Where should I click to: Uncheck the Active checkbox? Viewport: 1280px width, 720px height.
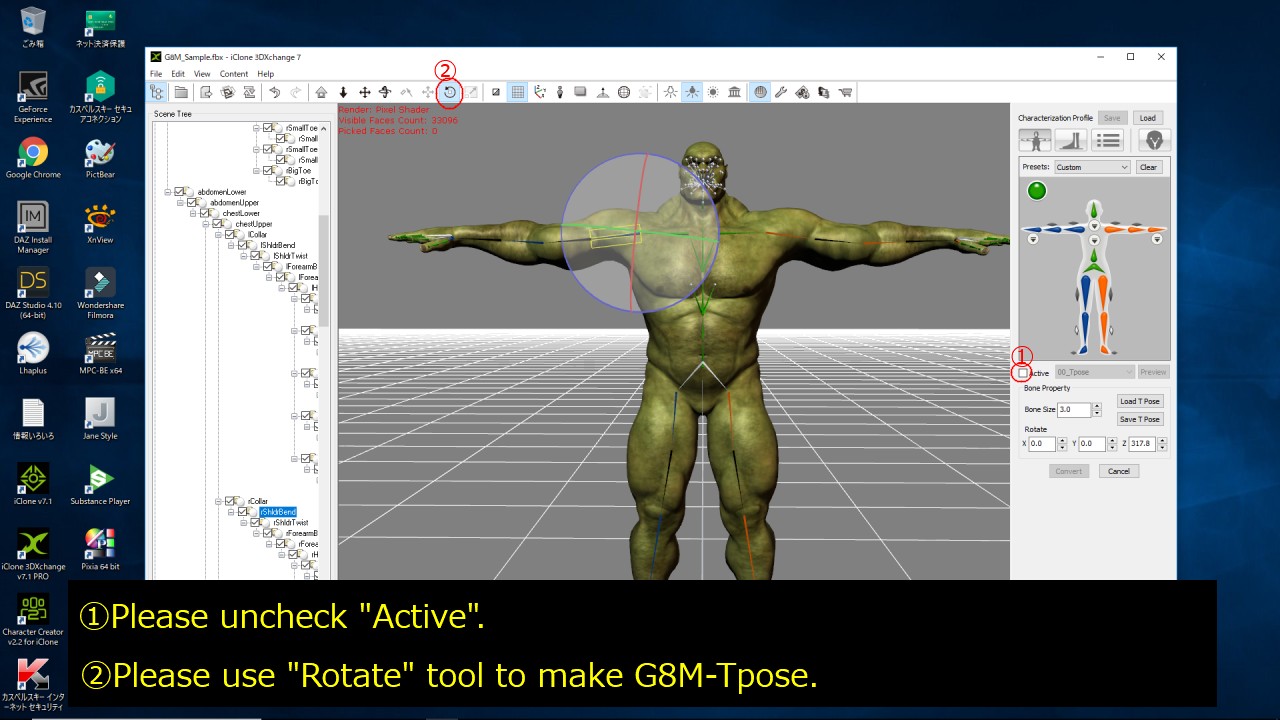pos(1023,373)
